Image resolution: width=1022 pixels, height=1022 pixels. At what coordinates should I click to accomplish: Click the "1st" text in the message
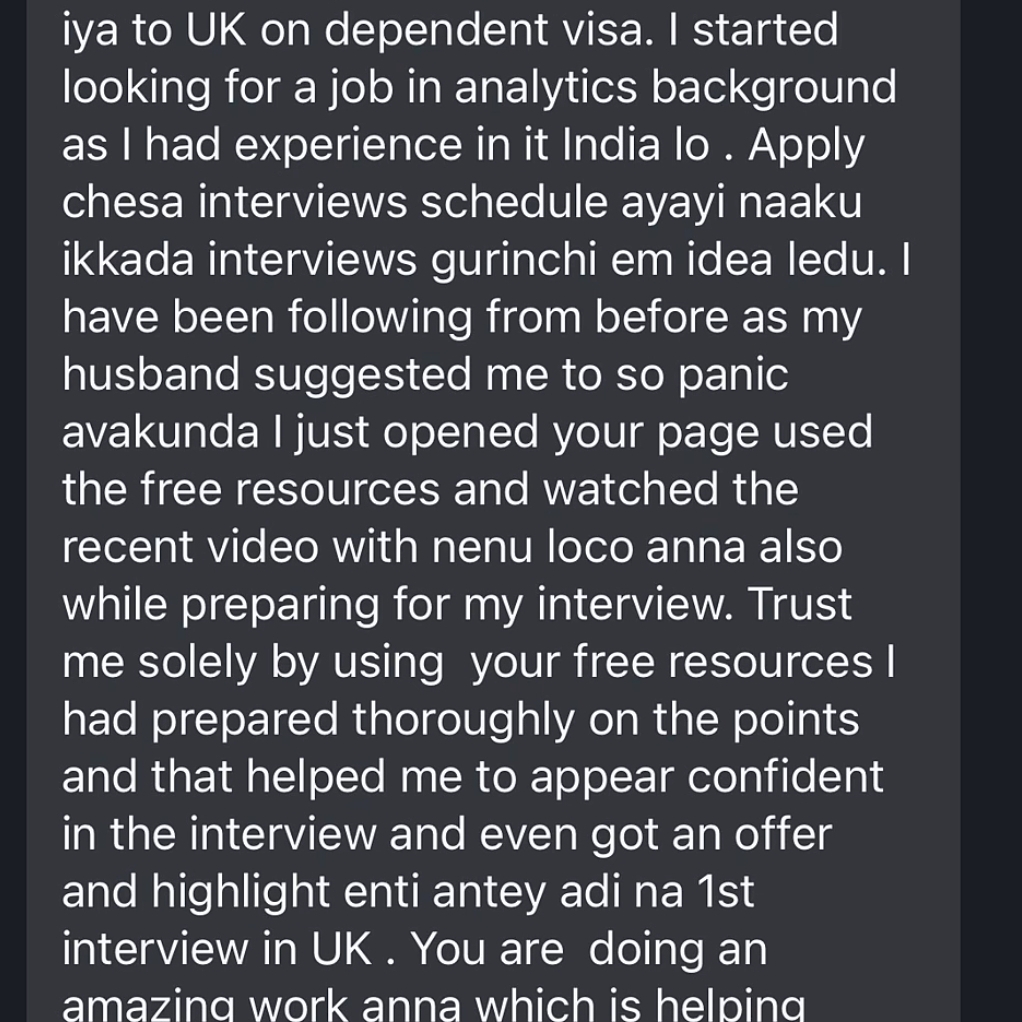click(723, 892)
